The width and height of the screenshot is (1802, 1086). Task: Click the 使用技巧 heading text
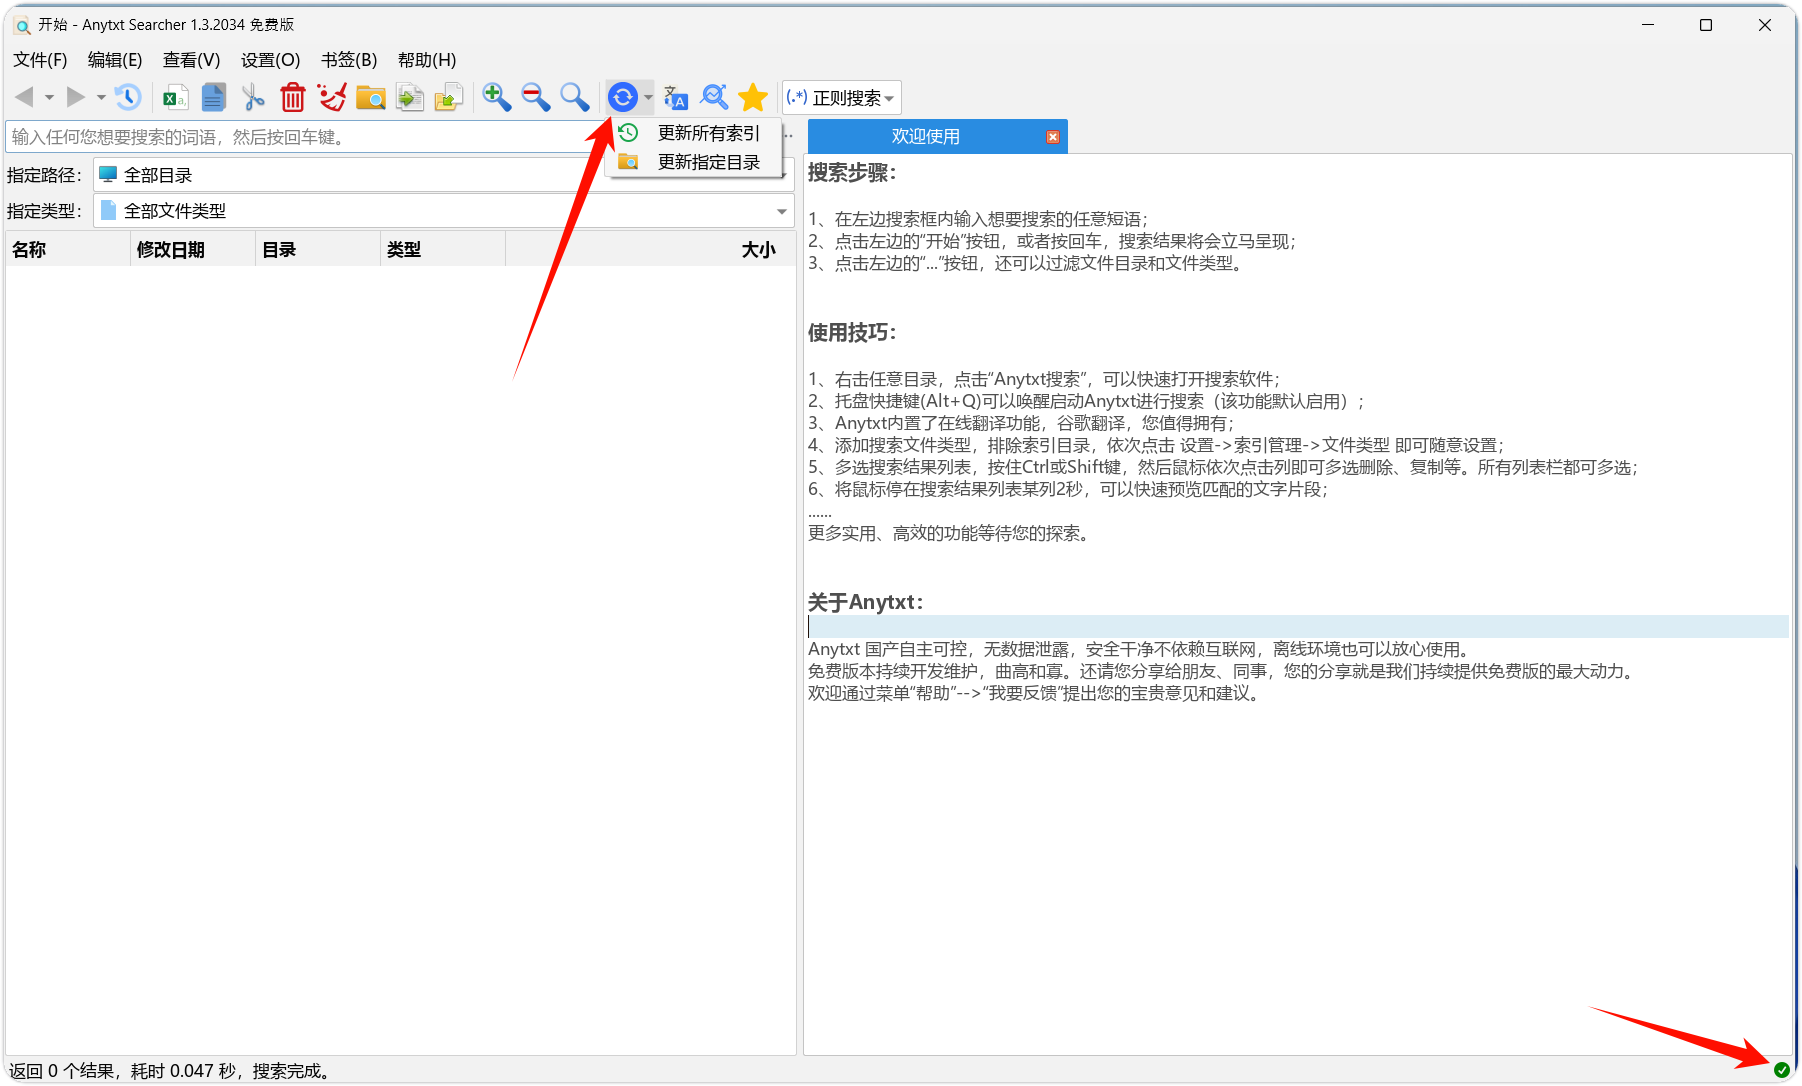[x=852, y=333]
